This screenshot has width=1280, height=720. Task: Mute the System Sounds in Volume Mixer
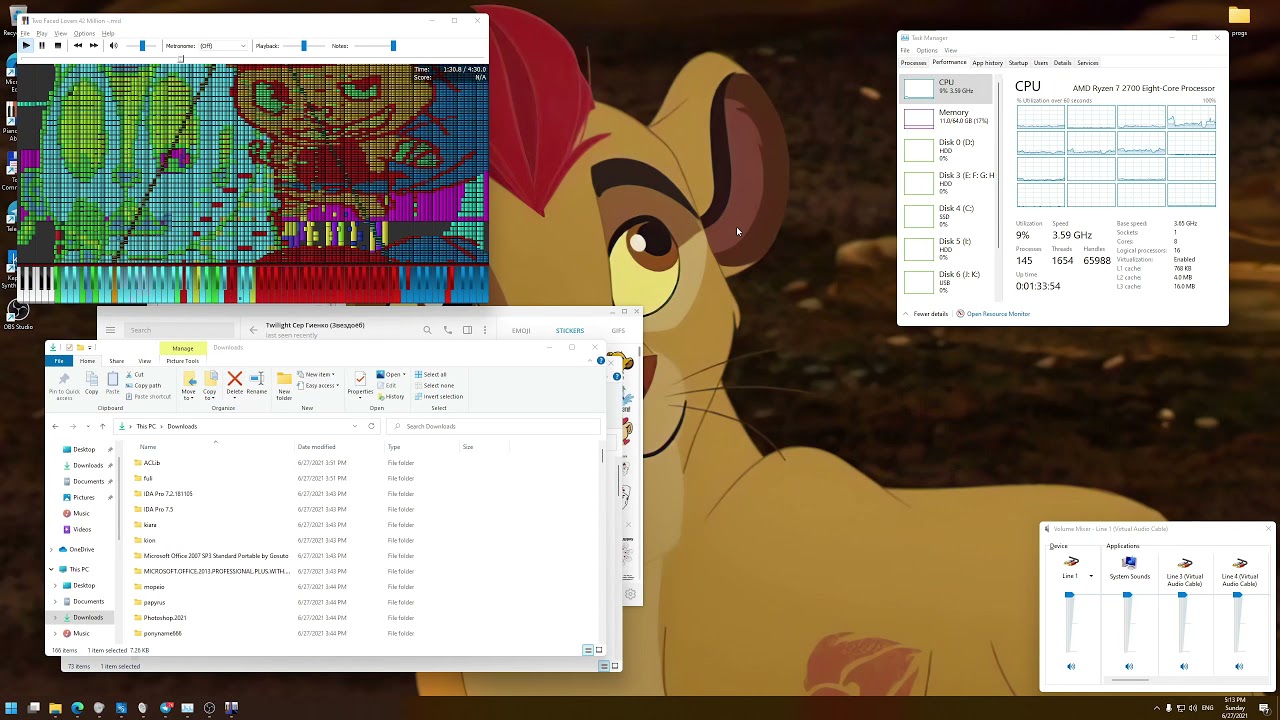1129,666
